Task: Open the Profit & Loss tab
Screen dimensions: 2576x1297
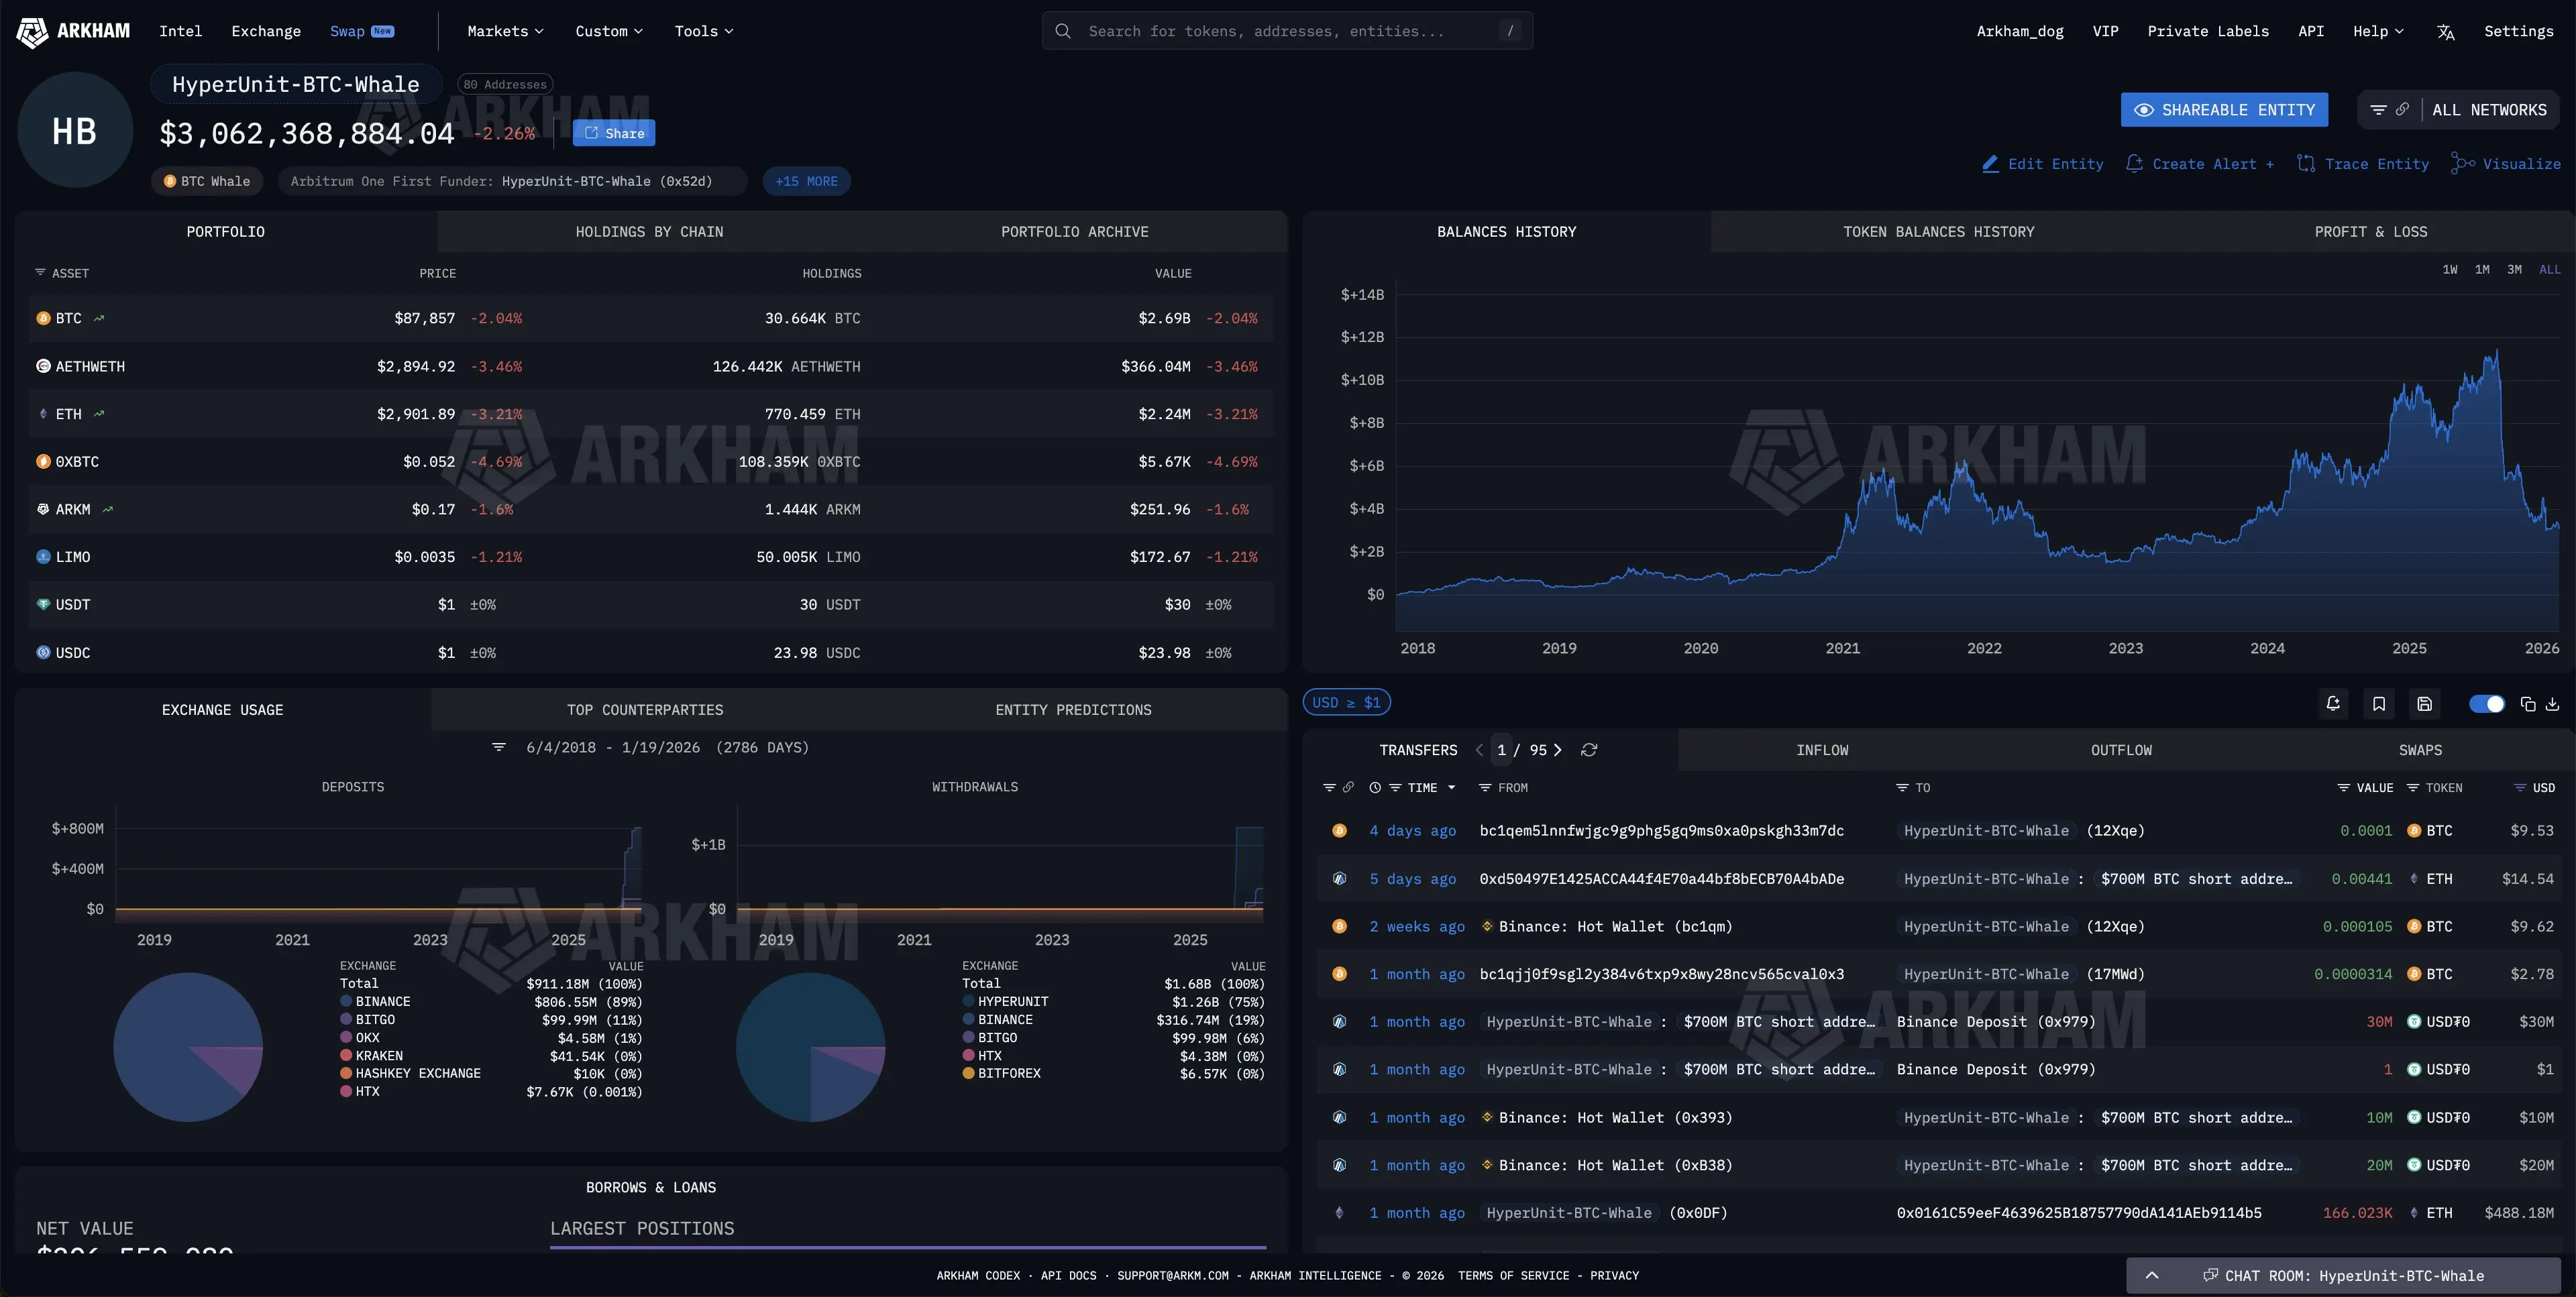Action: pos(2370,232)
